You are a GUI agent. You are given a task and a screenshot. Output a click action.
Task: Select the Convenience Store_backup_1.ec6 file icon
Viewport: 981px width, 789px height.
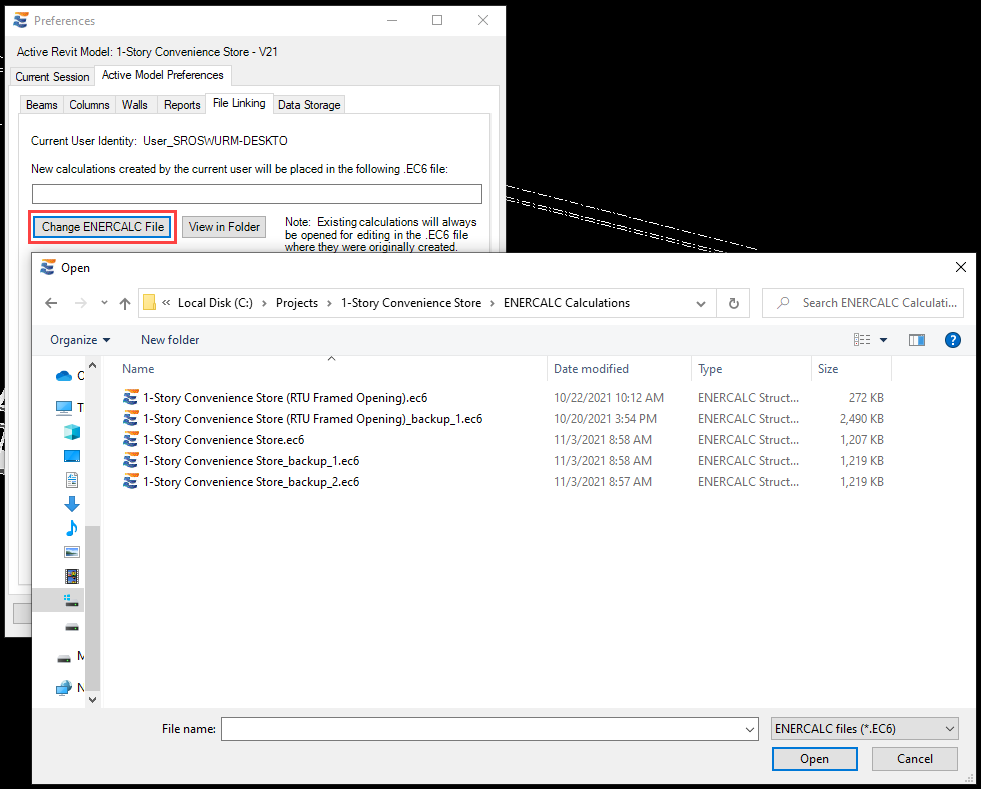pyautogui.click(x=131, y=461)
